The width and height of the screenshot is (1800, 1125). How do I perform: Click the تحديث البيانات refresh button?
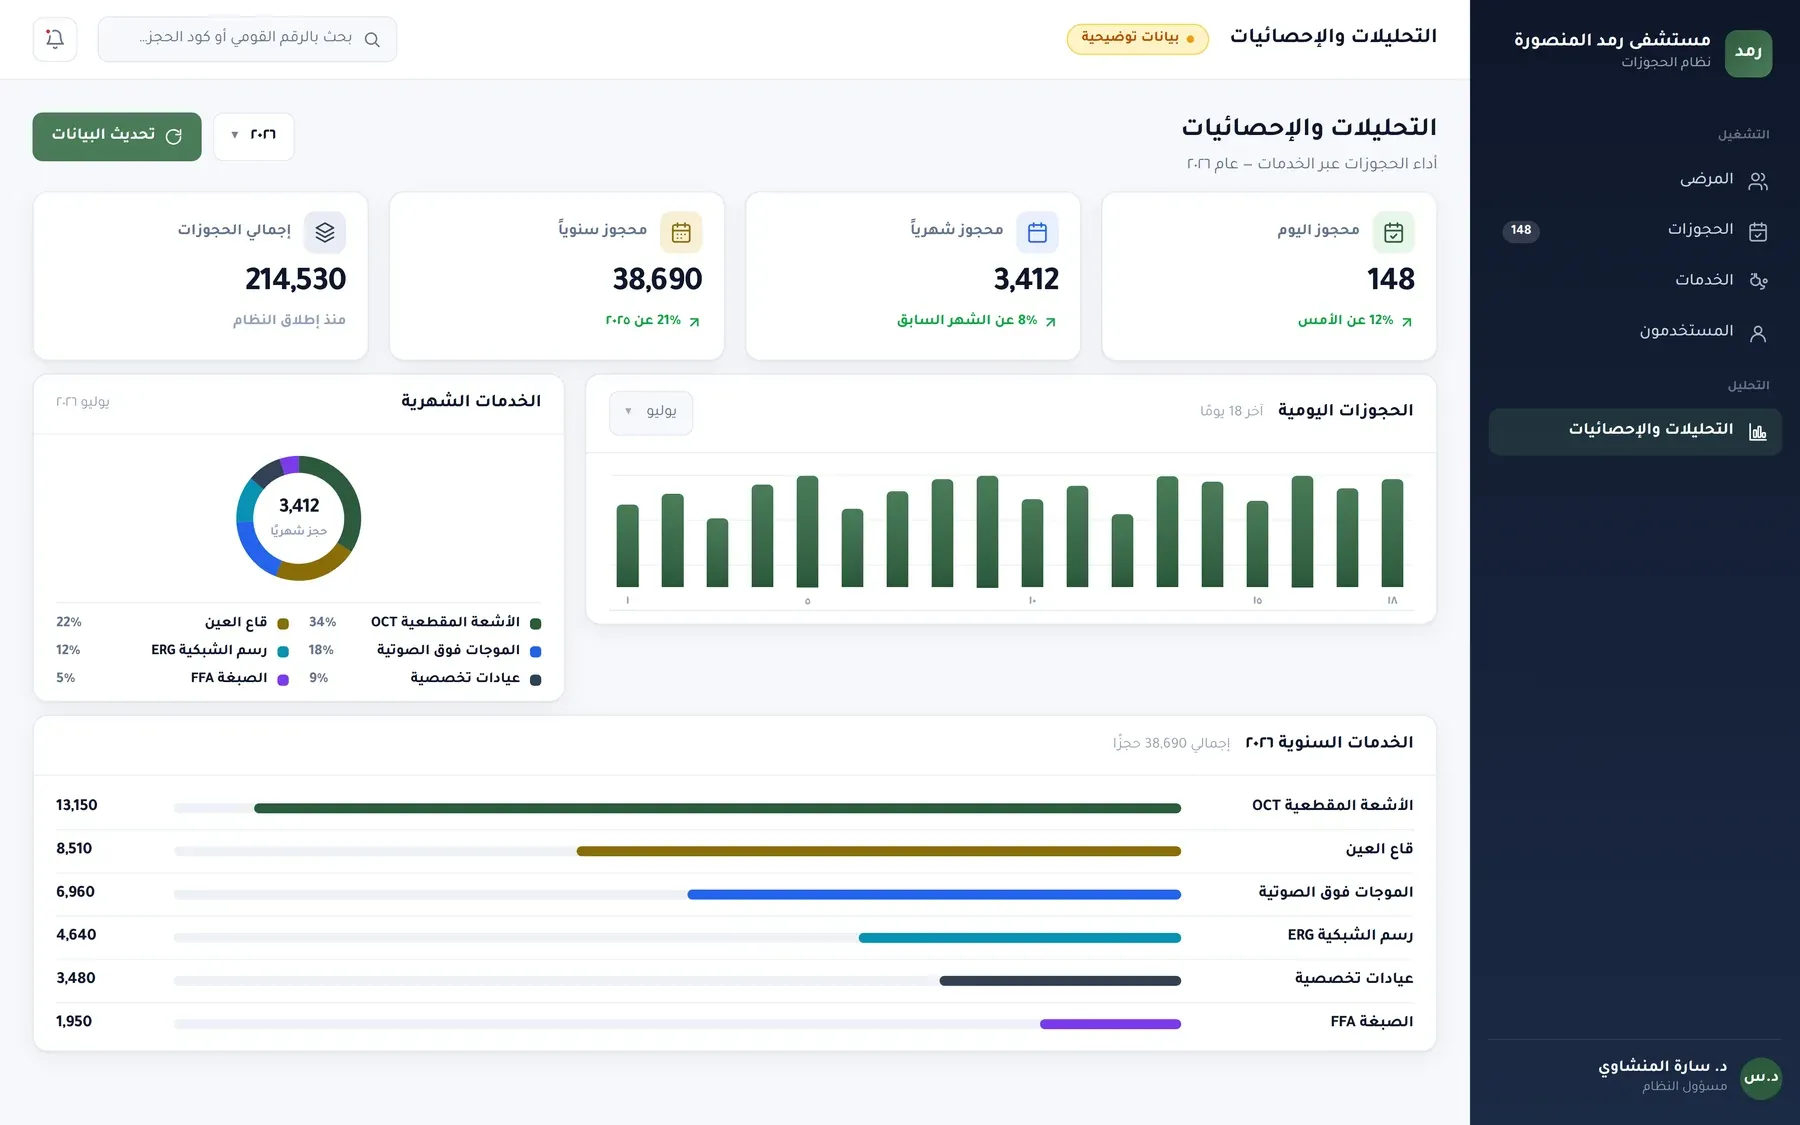pos(117,136)
